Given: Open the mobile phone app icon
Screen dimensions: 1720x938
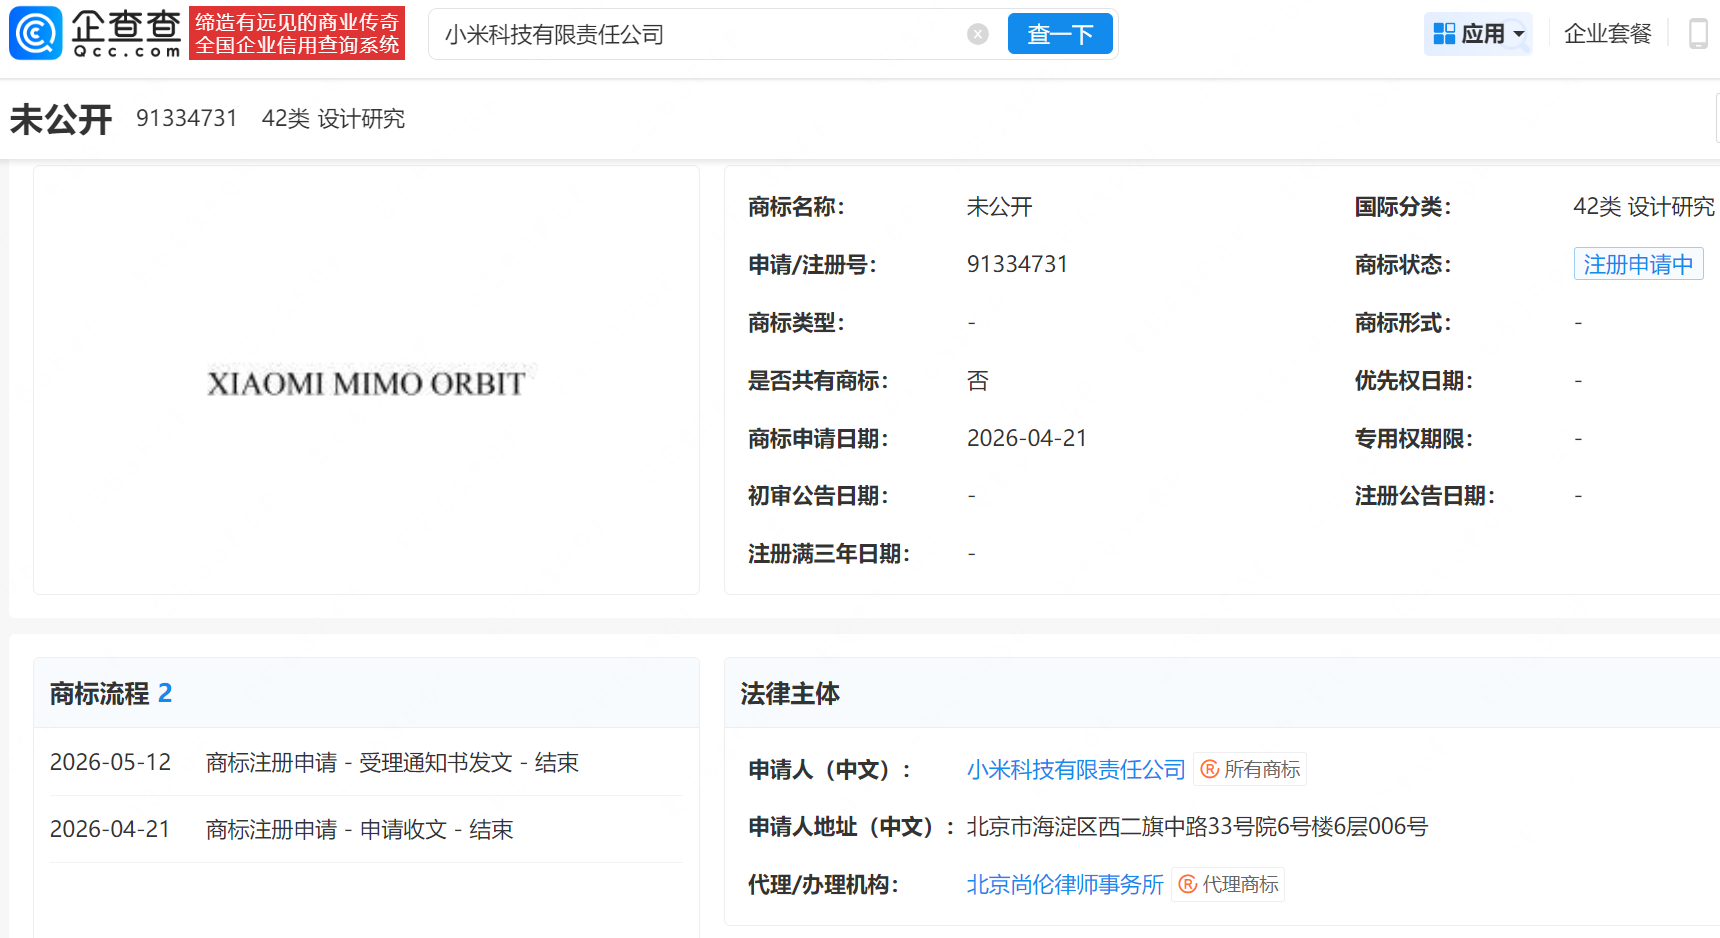Looking at the screenshot, I should point(1698,33).
